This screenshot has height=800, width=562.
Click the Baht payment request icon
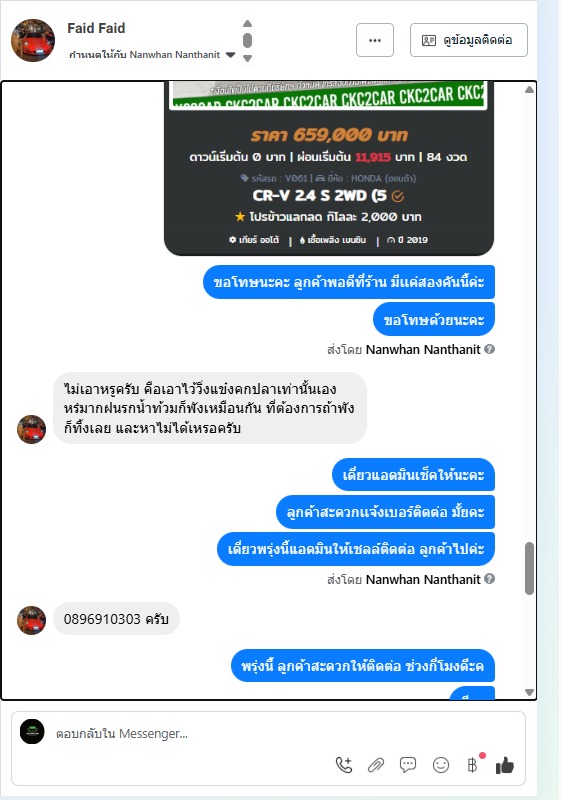click(473, 765)
